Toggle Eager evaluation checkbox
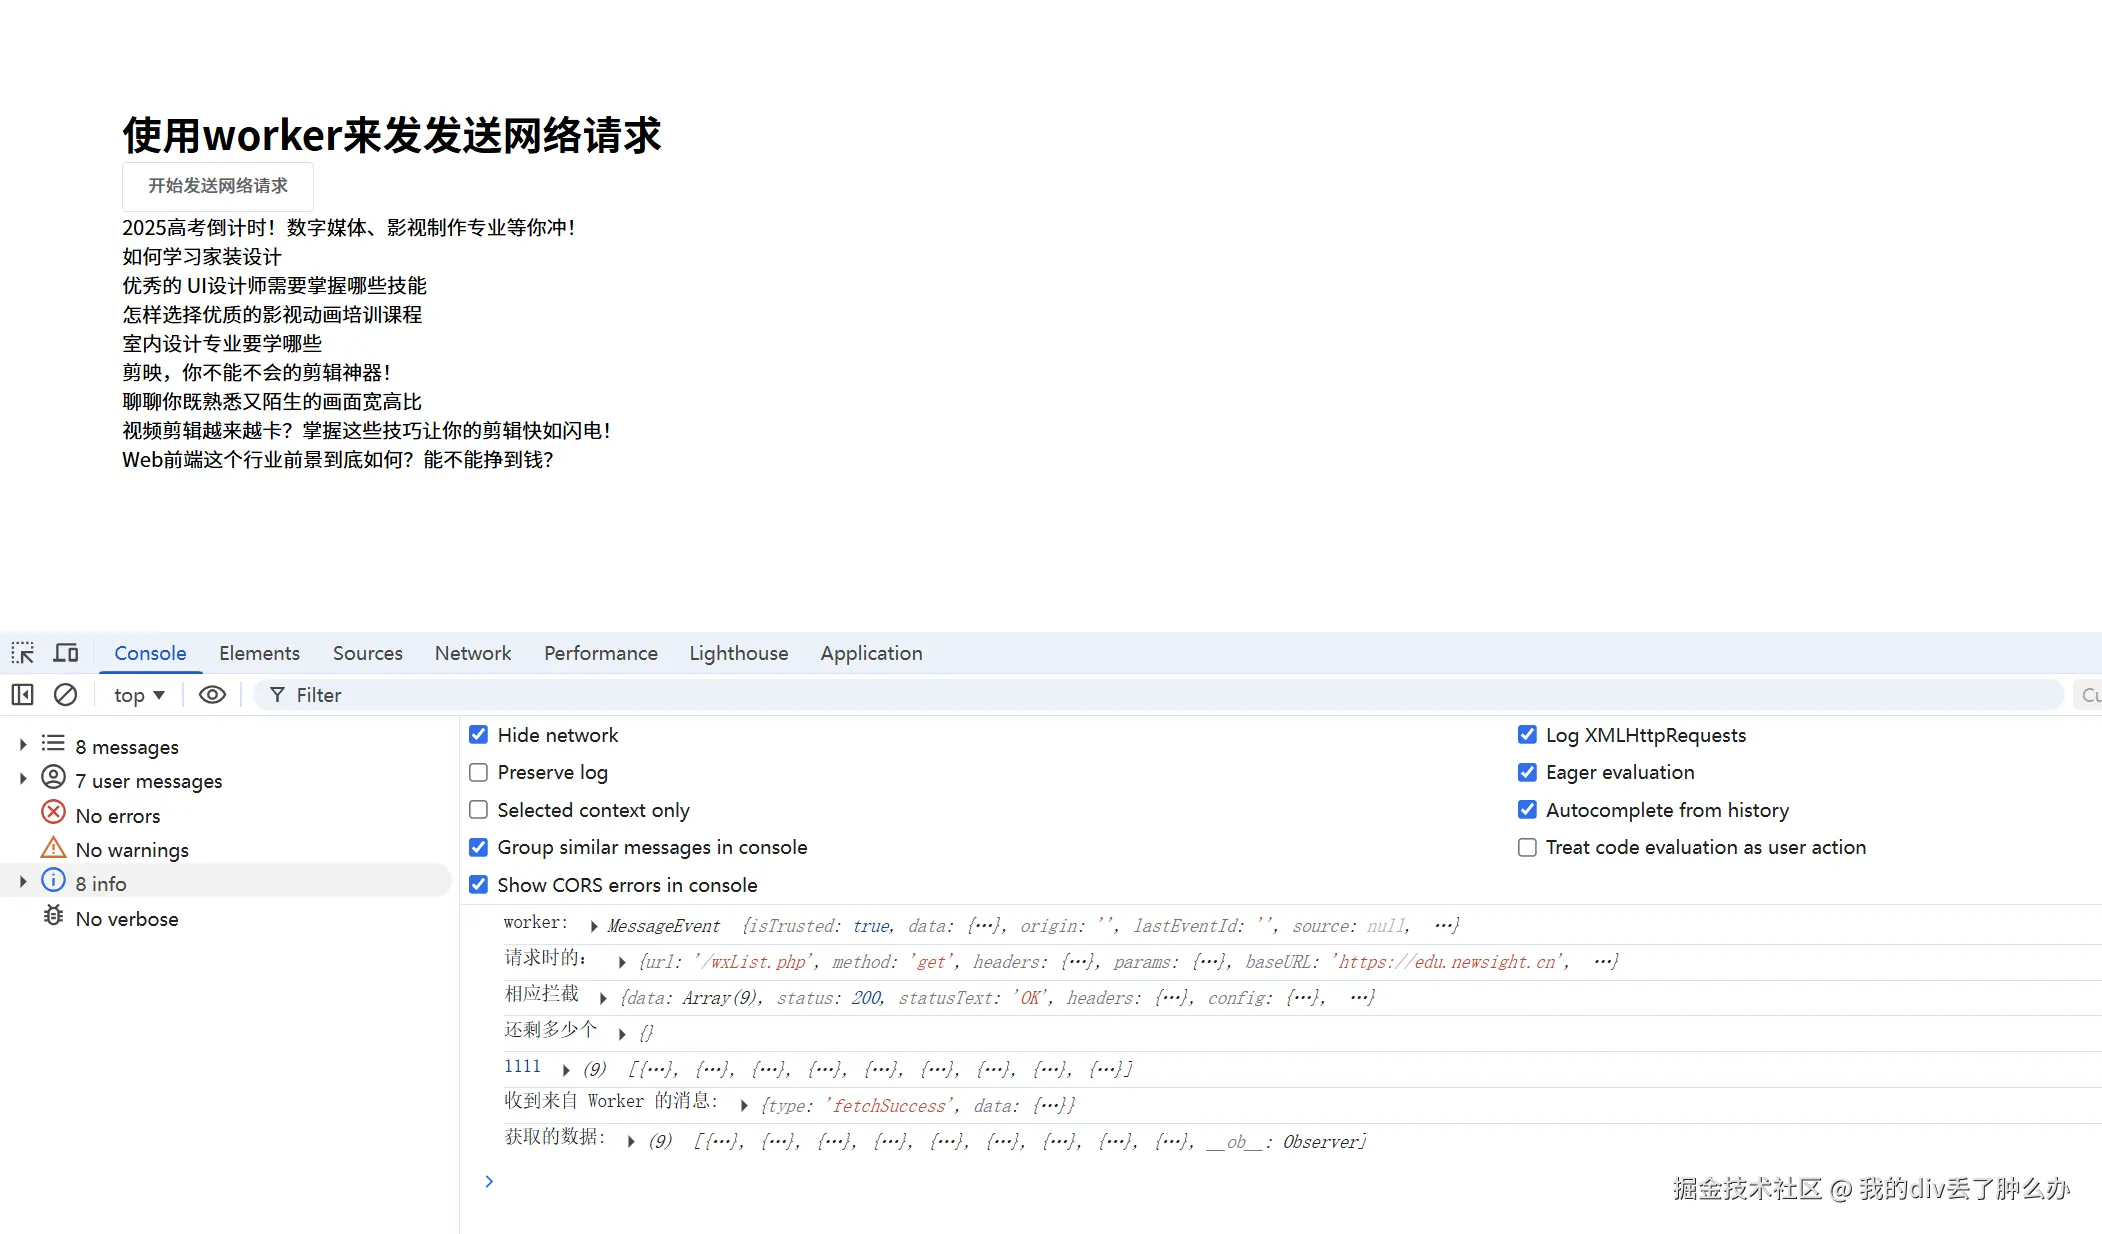2102x1234 pixels. (x=1527, y=772)
